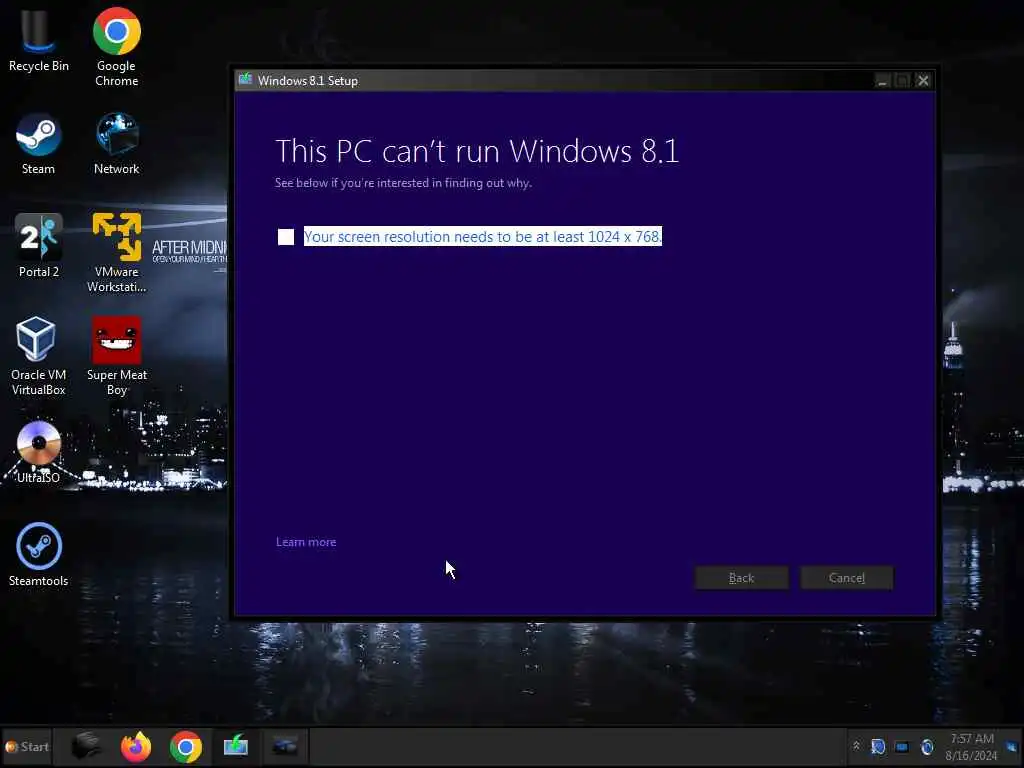1024x768 pixels.
Task: Select the Super Meat Boy desktop icon
Action: pyautogui.click(x=116, y=357)
